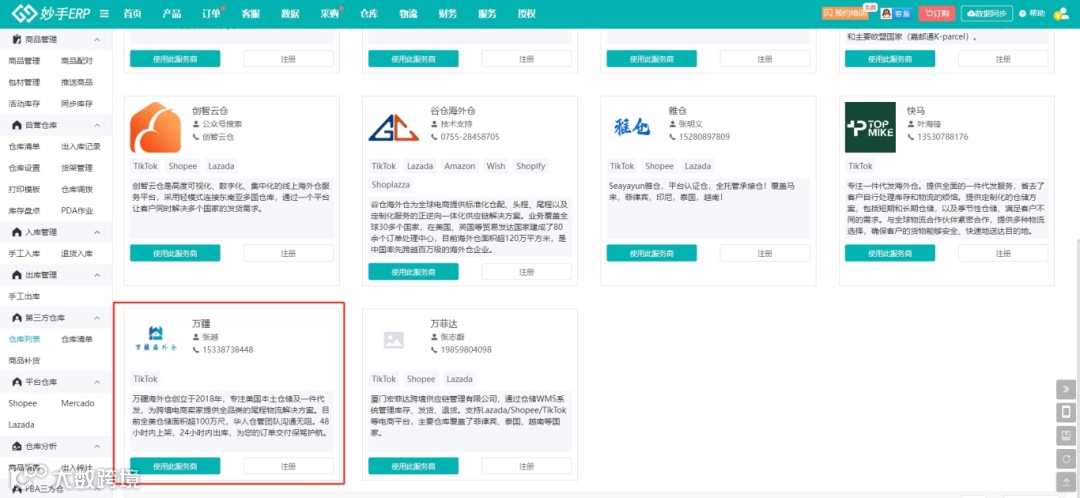Open the 首页 top menu

pos(132,14)
